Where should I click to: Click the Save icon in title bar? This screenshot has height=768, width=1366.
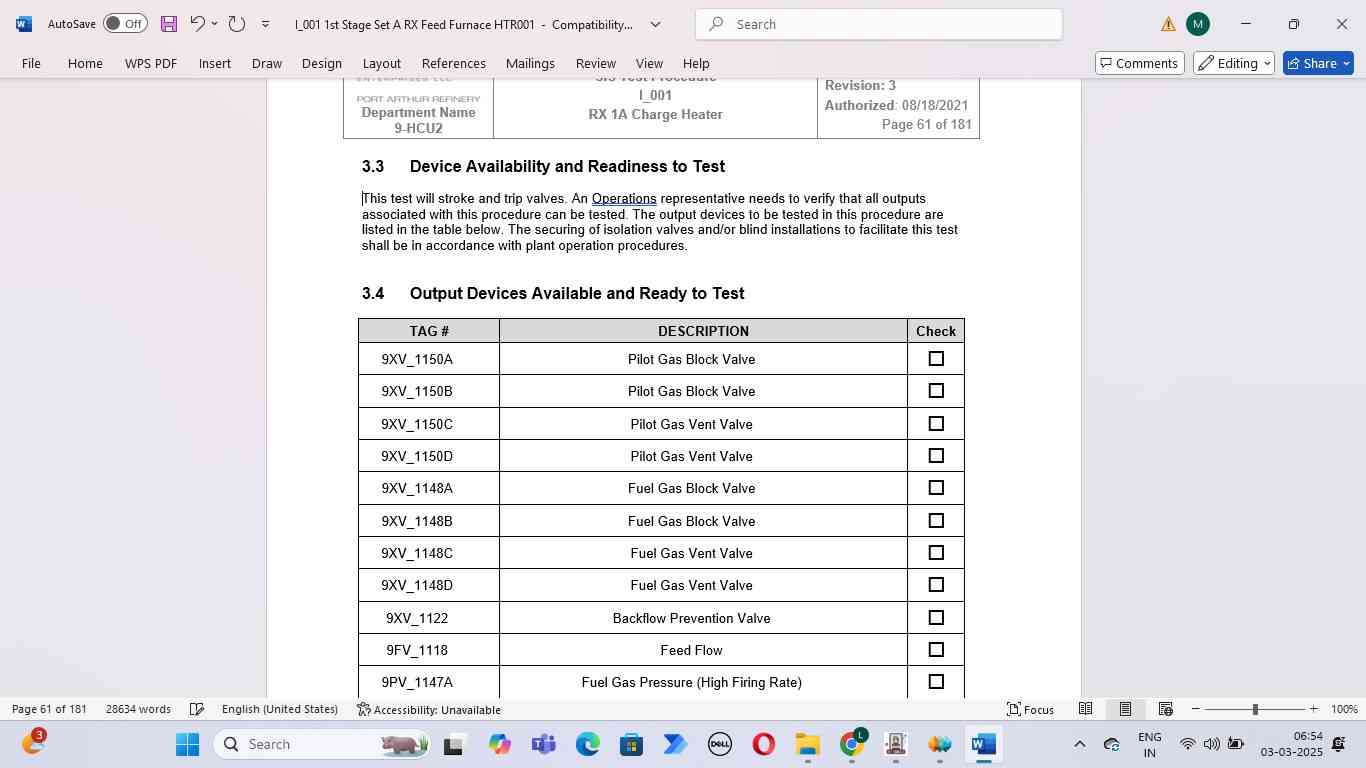[x=168, y=24]
